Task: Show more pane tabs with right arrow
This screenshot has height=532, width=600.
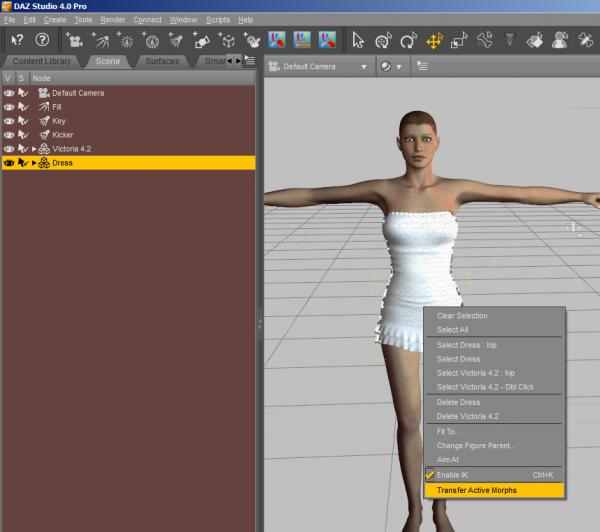Action: tap(238, 61)
